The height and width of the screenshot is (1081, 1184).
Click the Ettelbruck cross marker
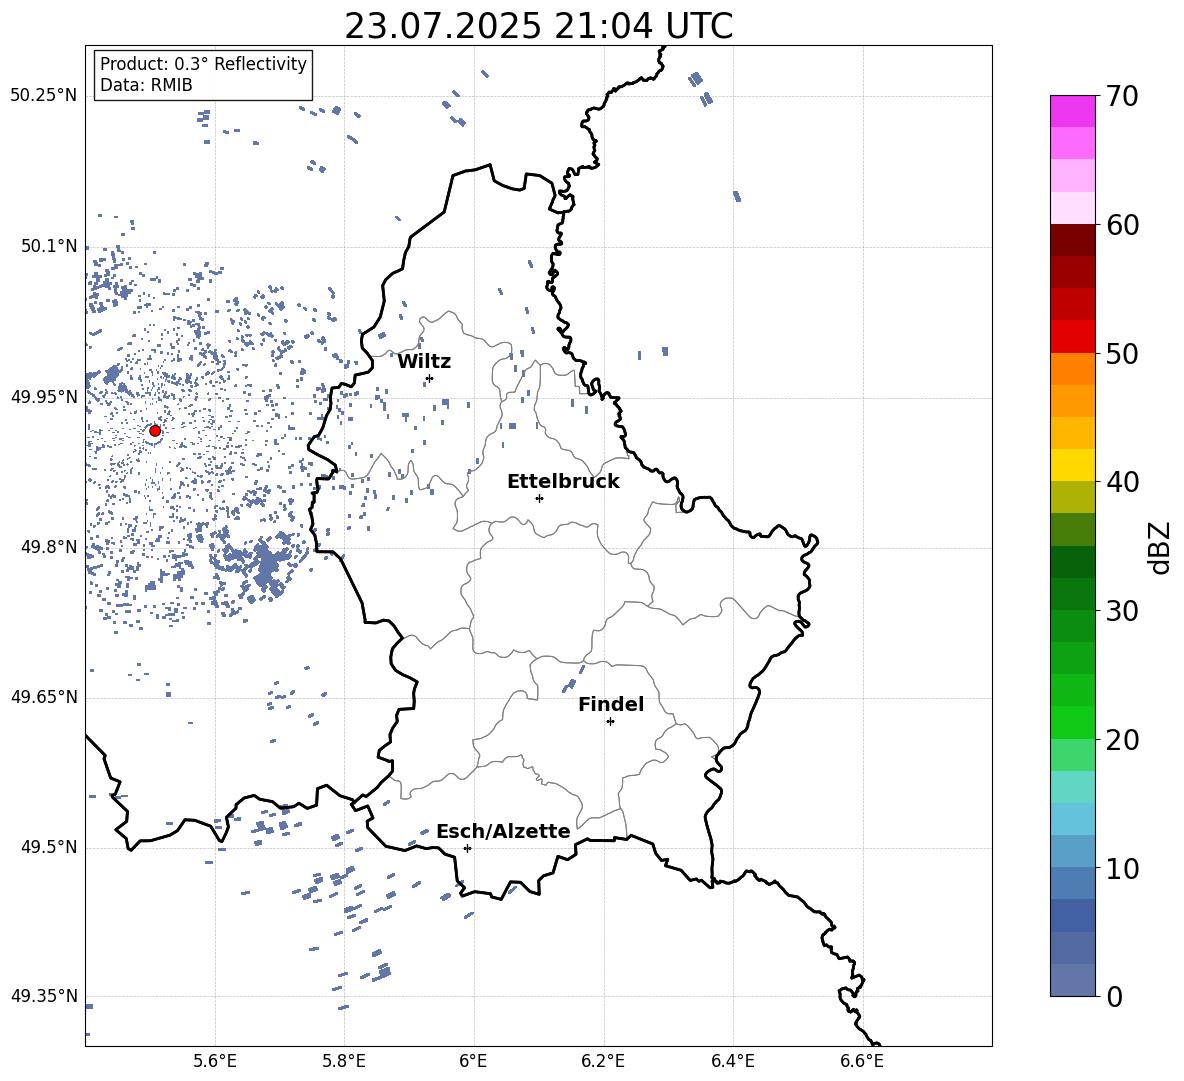(x=539, y=498)
